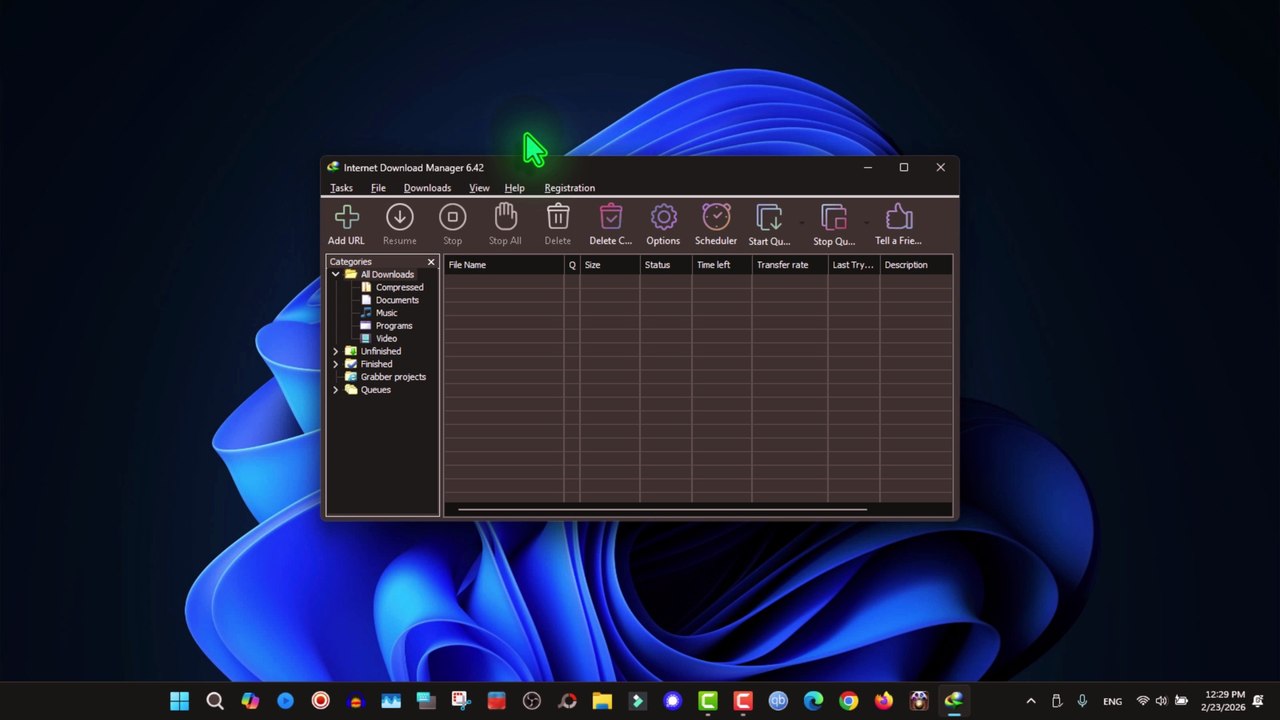The height and width of the screenshot is (720, 1280).
Task: Collapse the All Downloads tree node
Action: 335,274
